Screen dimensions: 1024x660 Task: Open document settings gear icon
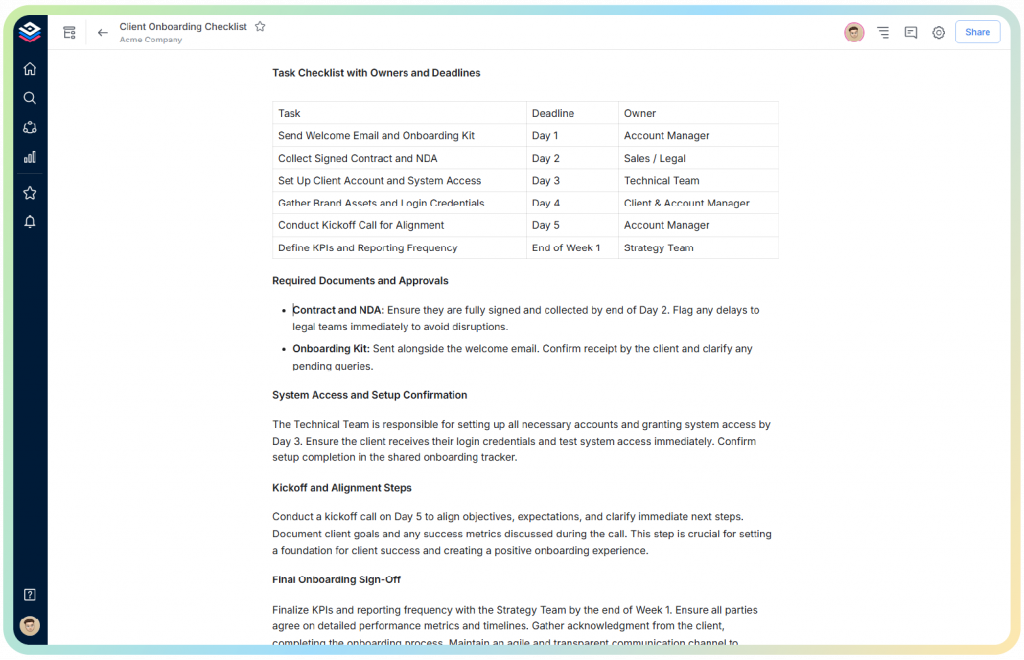[938, 33]
